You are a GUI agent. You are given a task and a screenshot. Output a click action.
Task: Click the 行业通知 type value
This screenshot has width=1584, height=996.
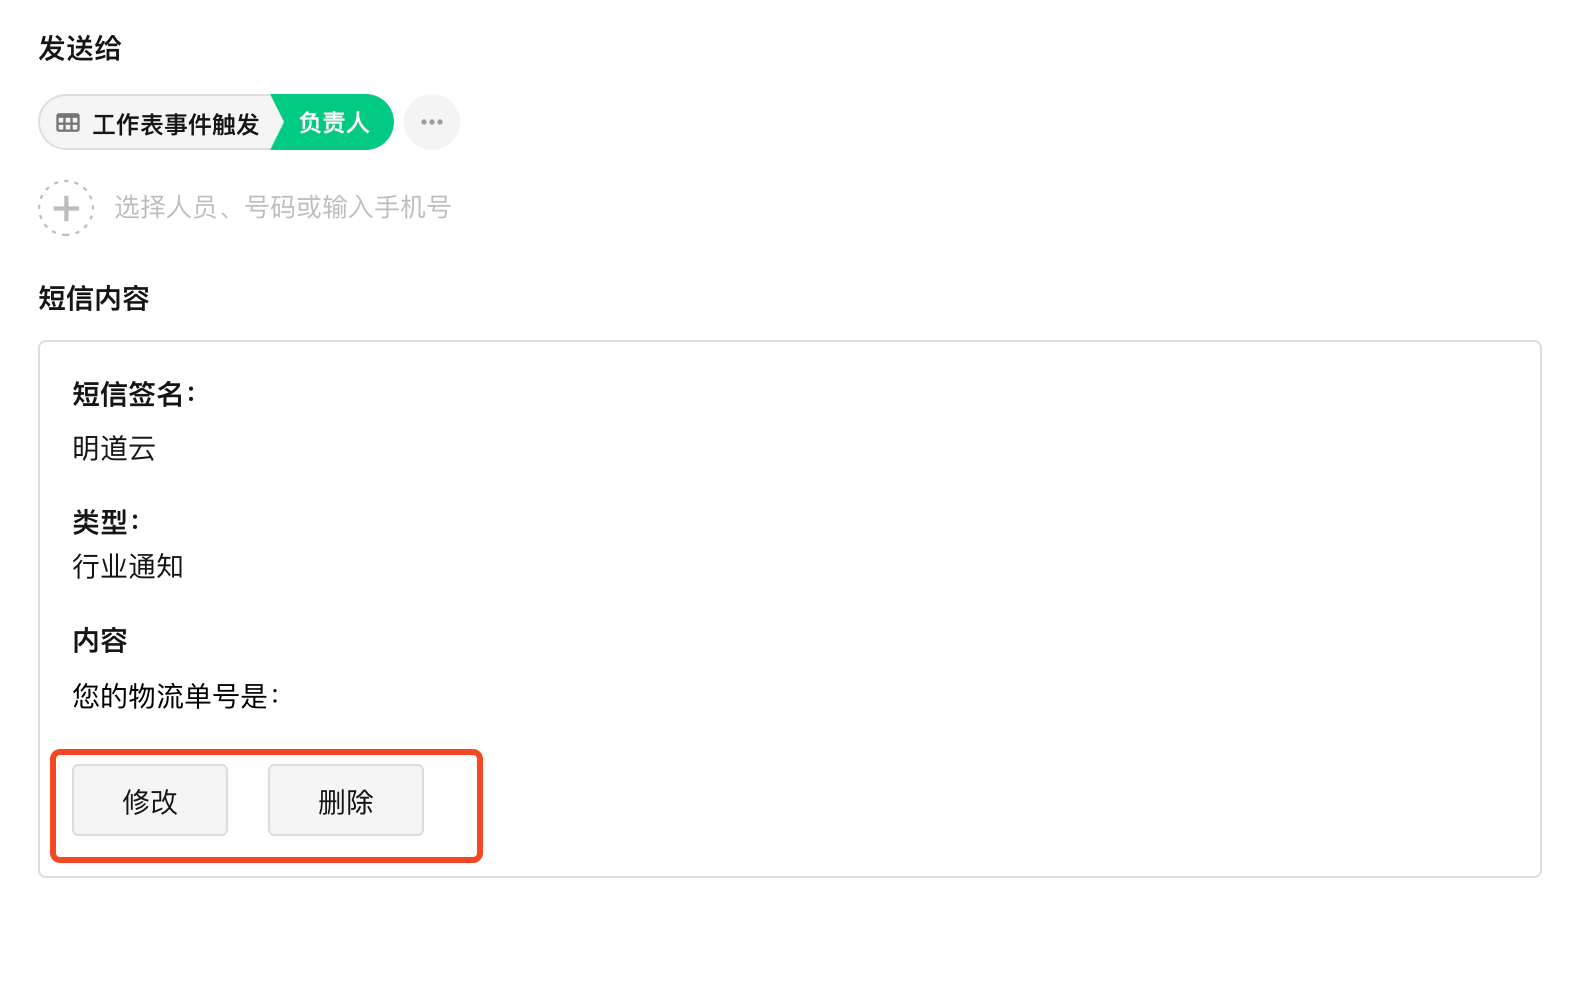(x=128, y=566)
